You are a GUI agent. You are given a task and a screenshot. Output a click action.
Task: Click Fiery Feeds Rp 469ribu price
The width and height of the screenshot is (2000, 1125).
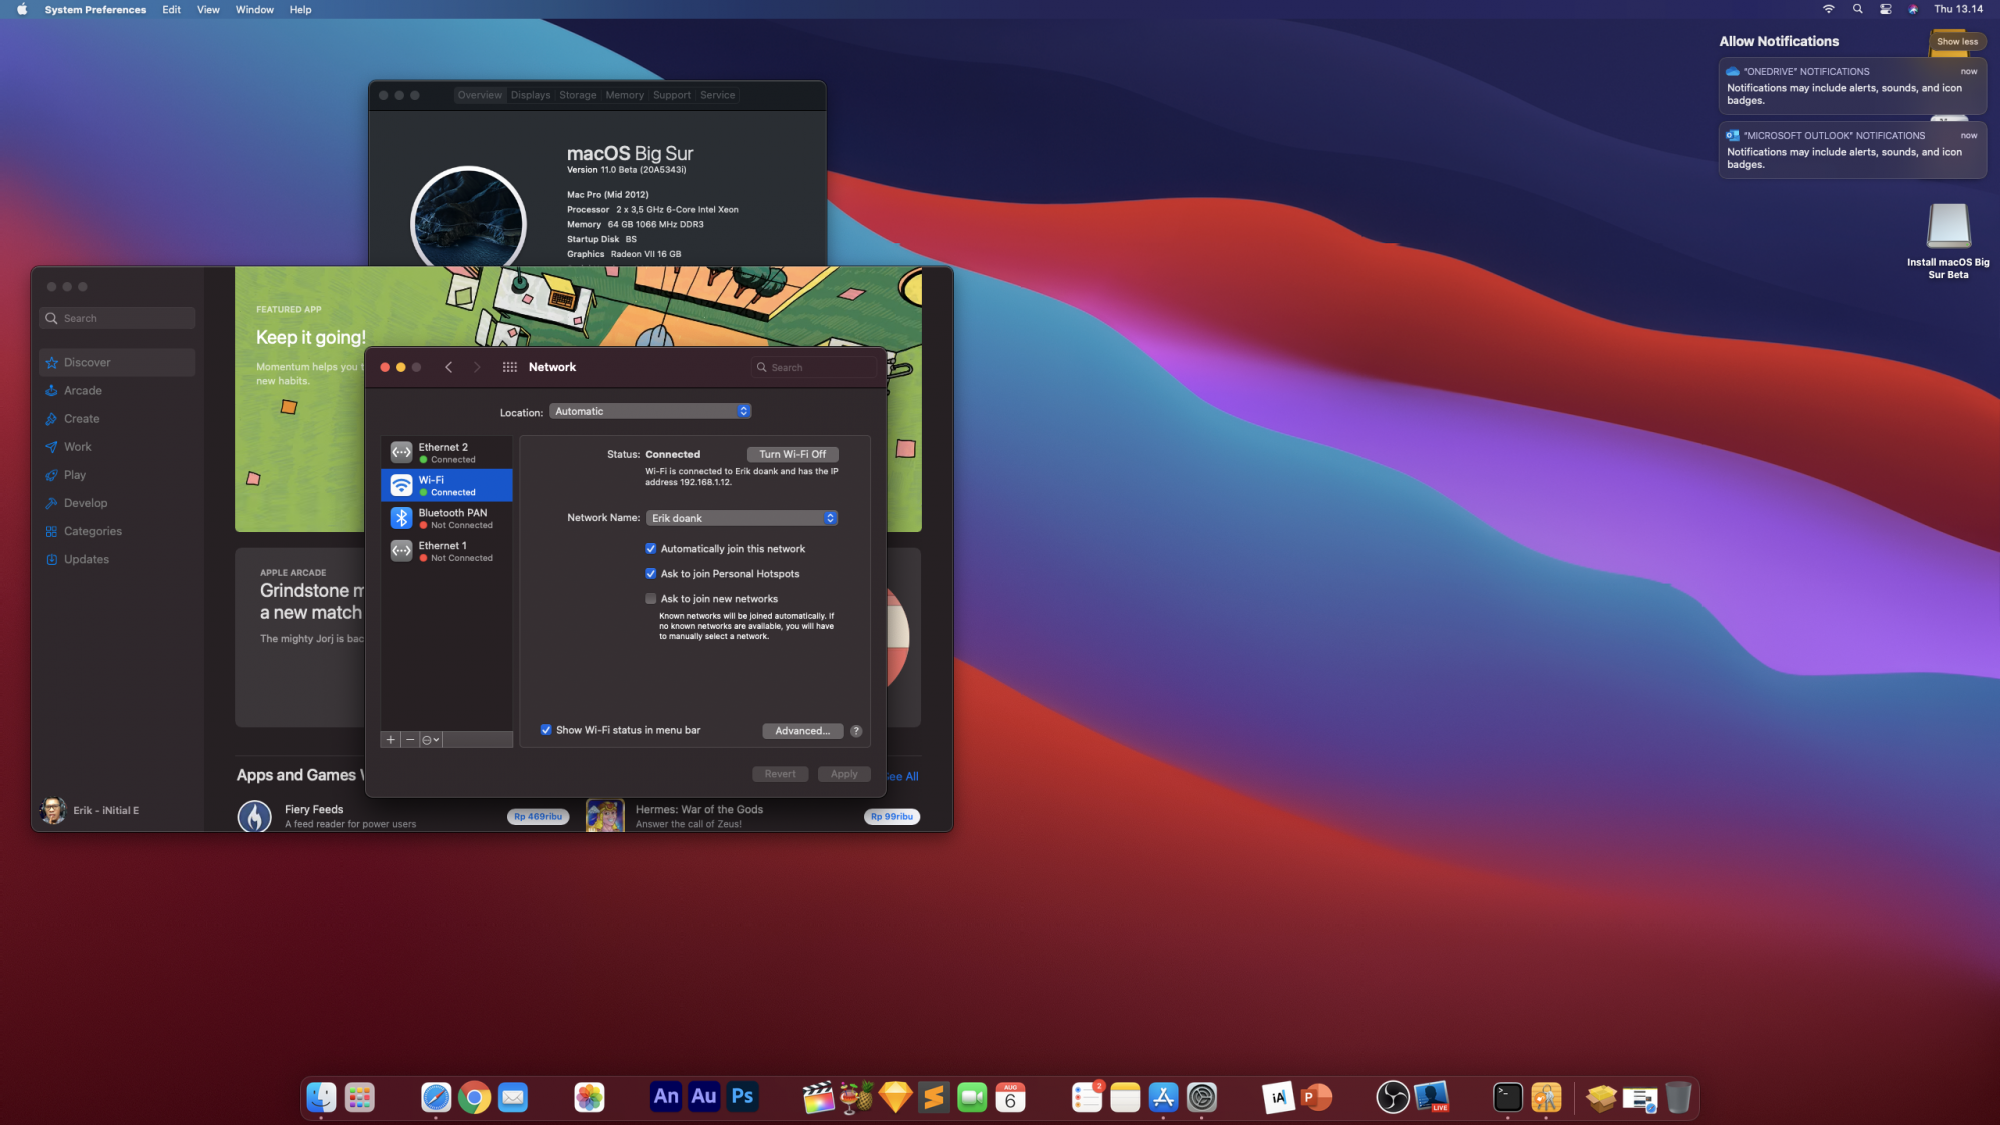pyautogui.click(x=538, y=817)
